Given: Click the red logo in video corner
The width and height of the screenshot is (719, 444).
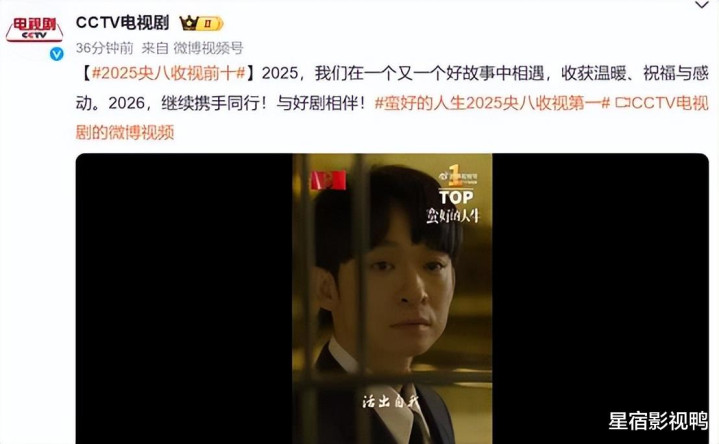Looking at the screenshot, I should (328, 180).
